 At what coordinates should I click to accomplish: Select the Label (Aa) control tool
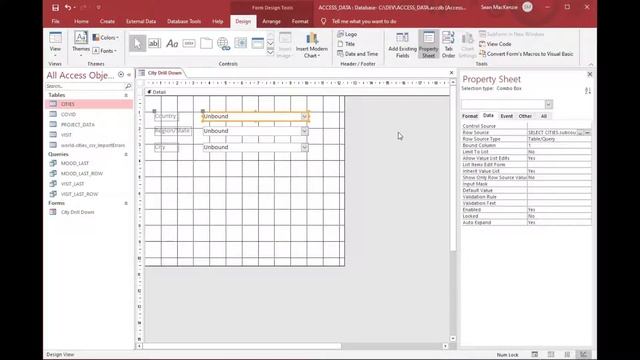172,43
